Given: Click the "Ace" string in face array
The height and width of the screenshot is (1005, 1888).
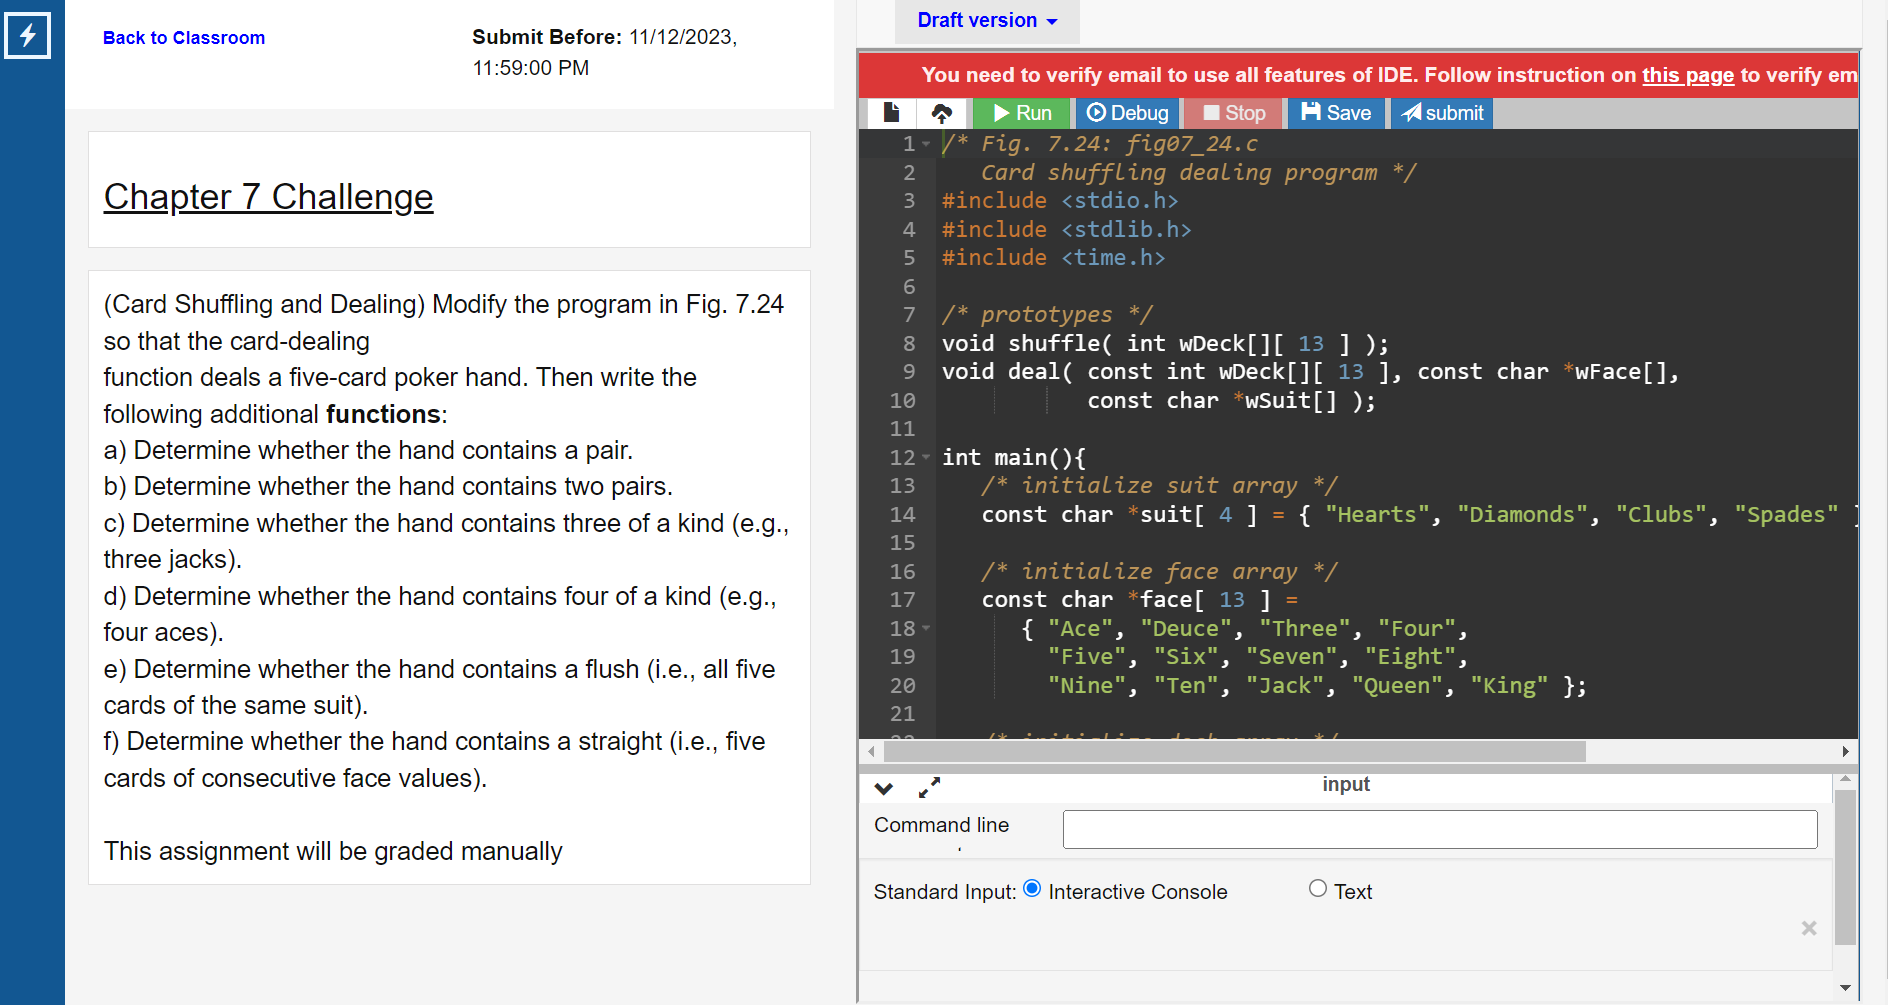Looking at the screenshot, I should pyautogui.click(x=1080, y=629).
